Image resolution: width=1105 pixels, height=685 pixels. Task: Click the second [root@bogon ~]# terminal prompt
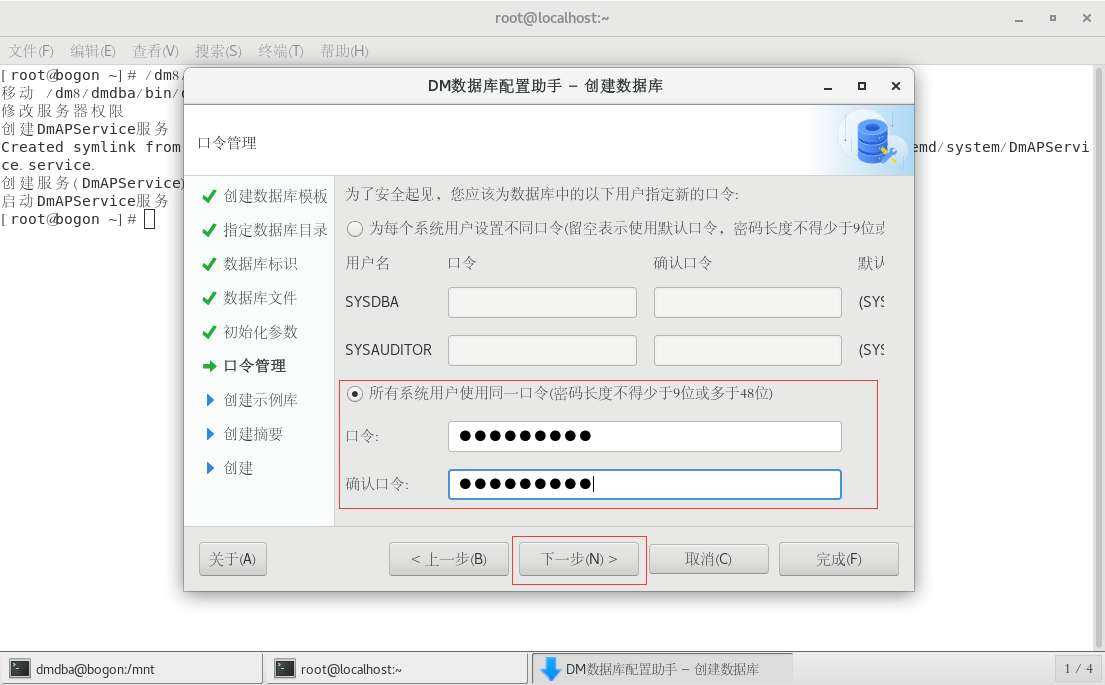68,219
